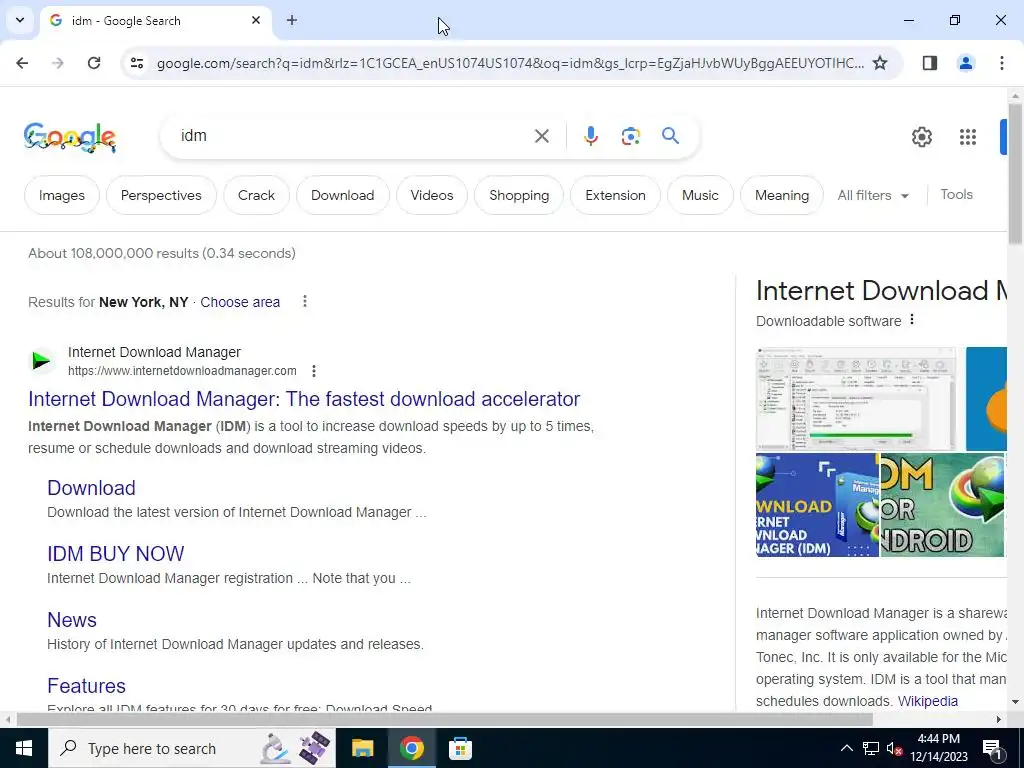Click taskbar Type here to search box
The width and height of the screenshot is (1024, 768).
point(191,748)
